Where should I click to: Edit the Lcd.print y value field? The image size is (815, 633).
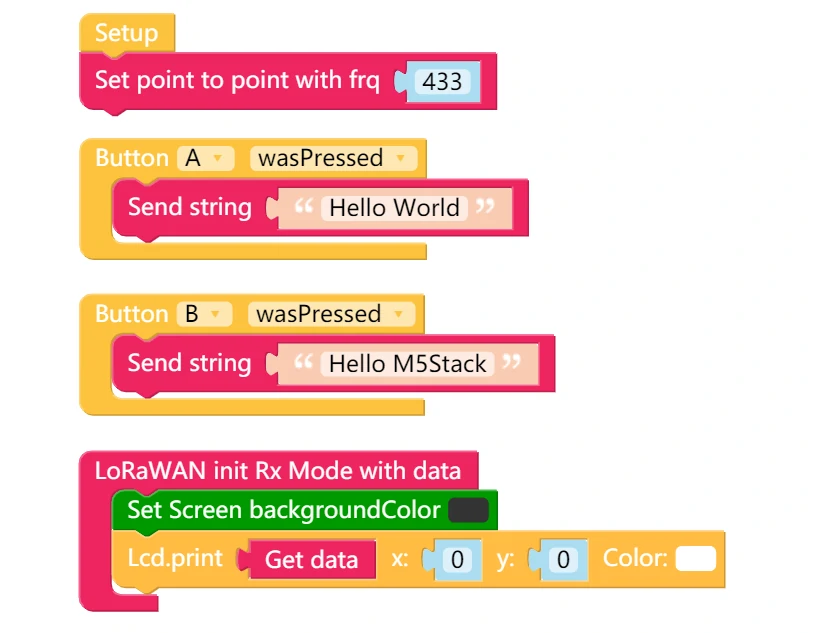[x=563, y=560]
